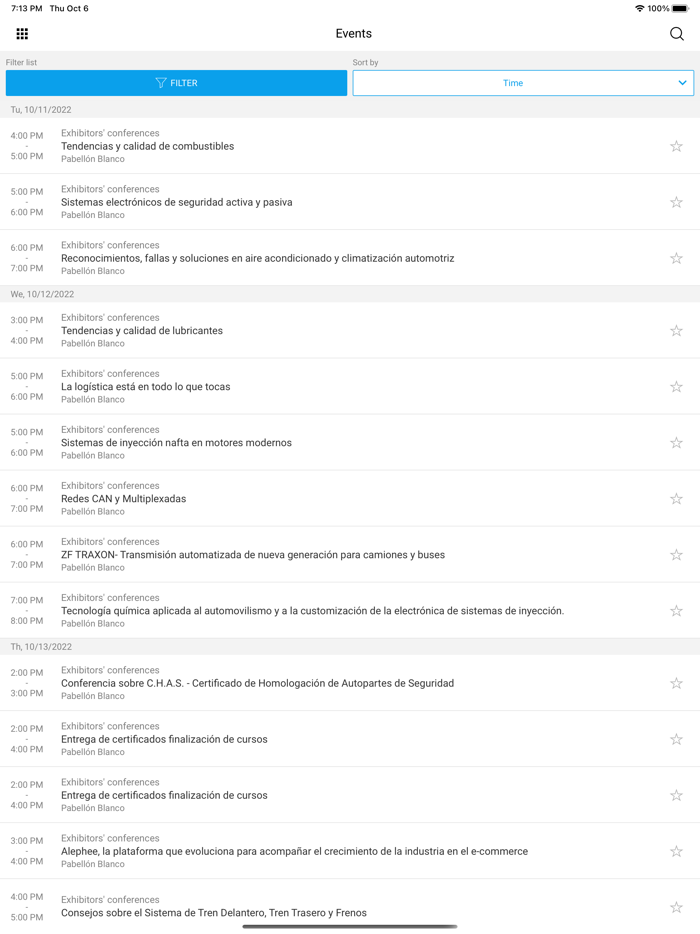Star the Sistemas de inyección nafta event
The image size is (700, 934).
pyautogui.click(x=676, y=443)
